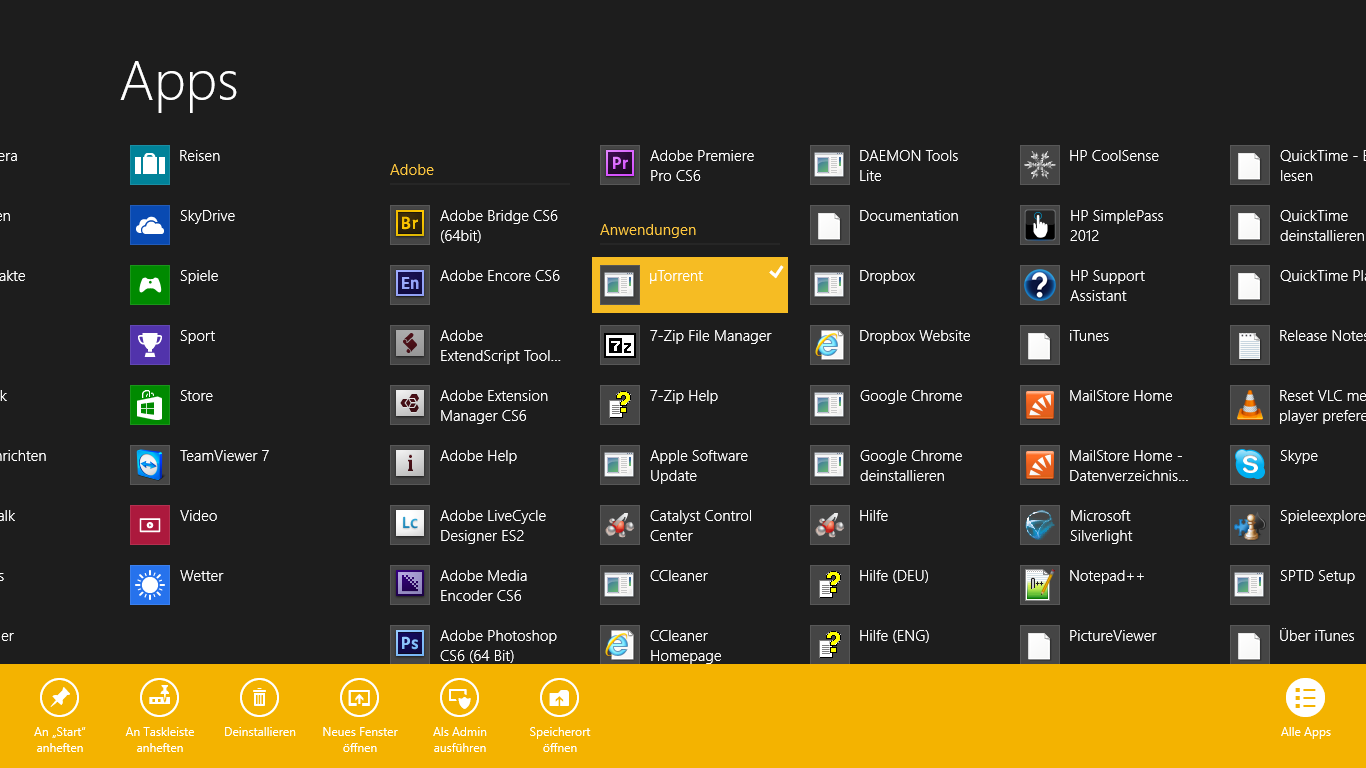Open the Skype icon
The width and height of the screenshot is (1366, 768).
point(1250,465)
